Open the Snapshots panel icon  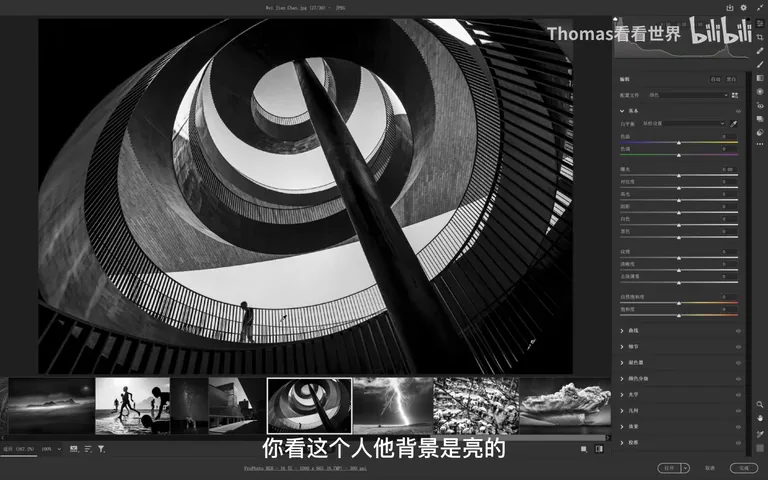[x=760, y=119]
